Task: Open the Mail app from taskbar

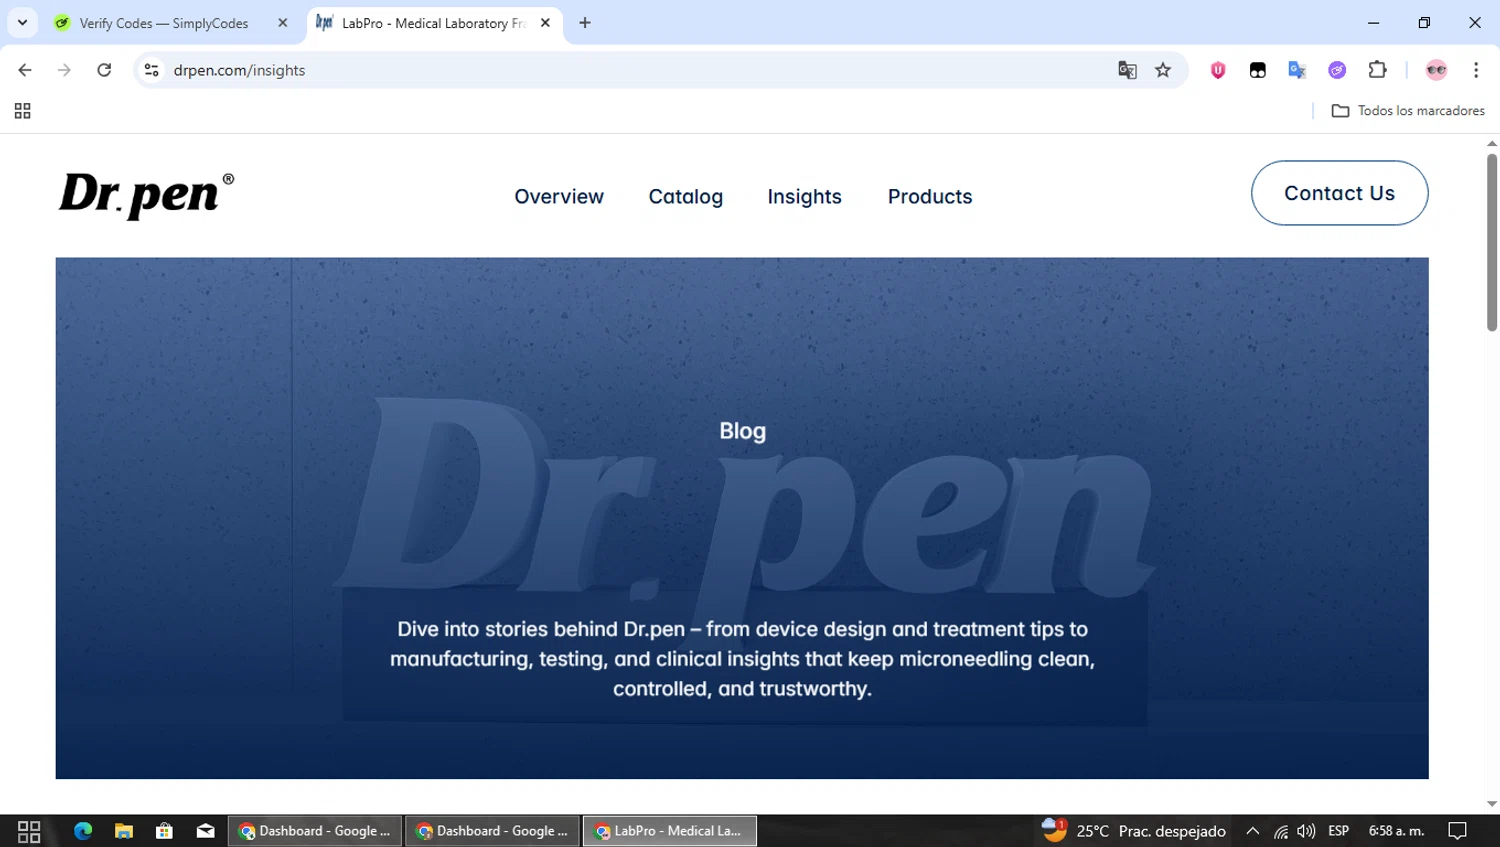Action: (205, 831)
